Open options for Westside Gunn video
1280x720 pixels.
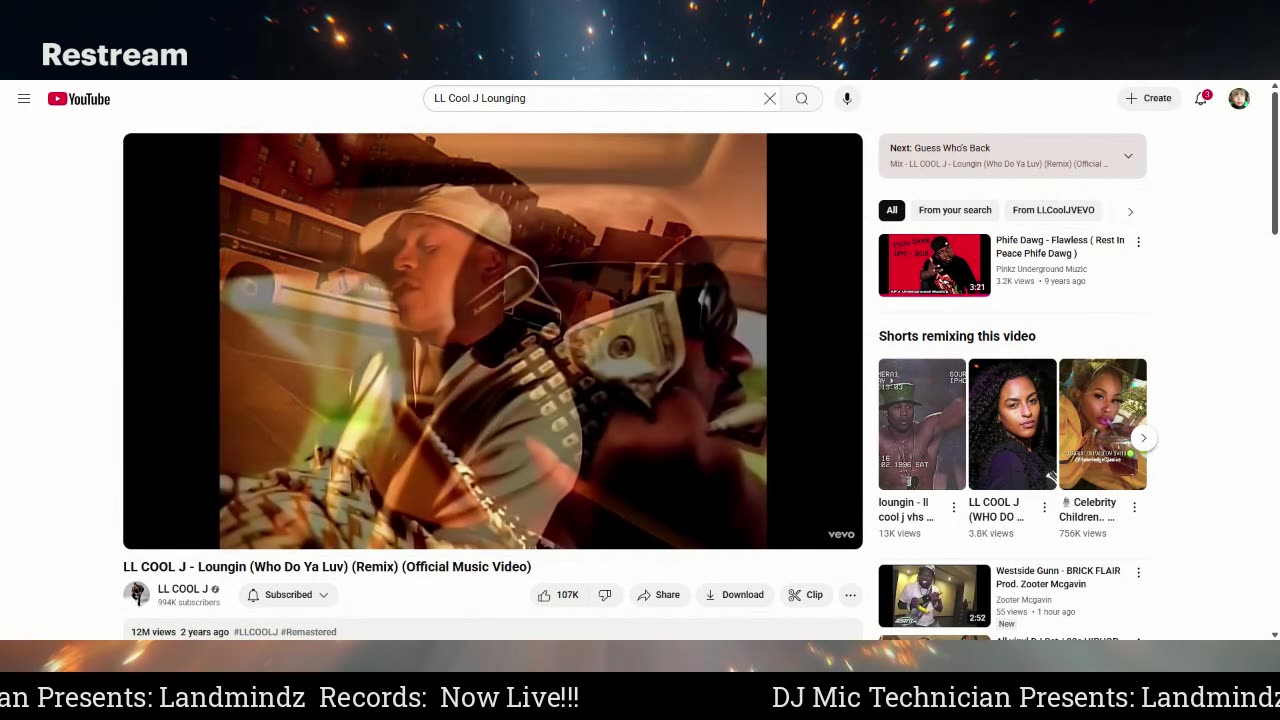point(1138,573)
